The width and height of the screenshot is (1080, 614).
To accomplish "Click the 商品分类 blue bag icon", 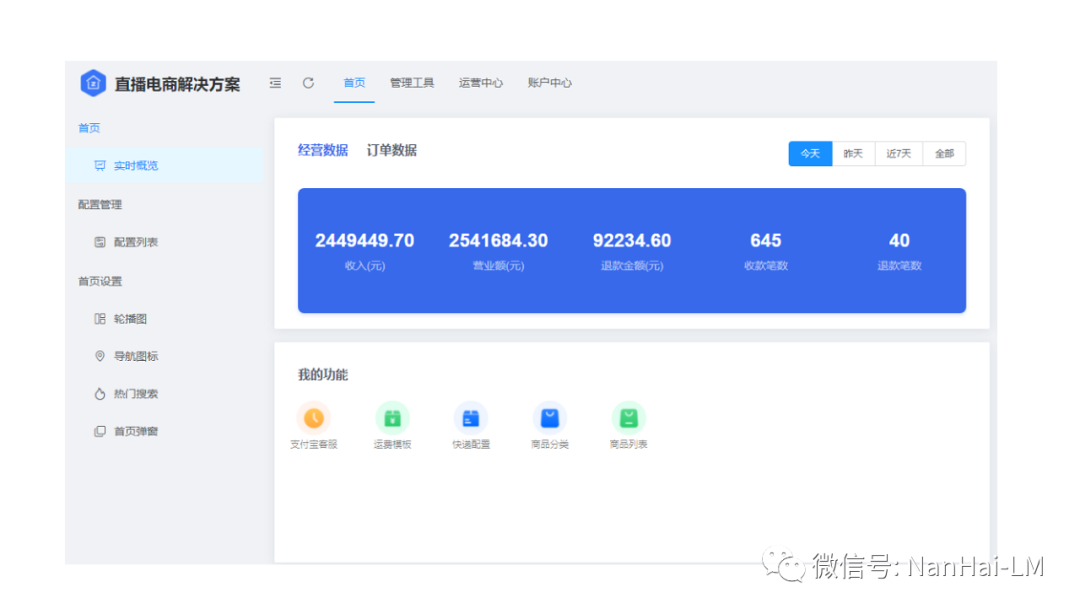I will point(549,419).
